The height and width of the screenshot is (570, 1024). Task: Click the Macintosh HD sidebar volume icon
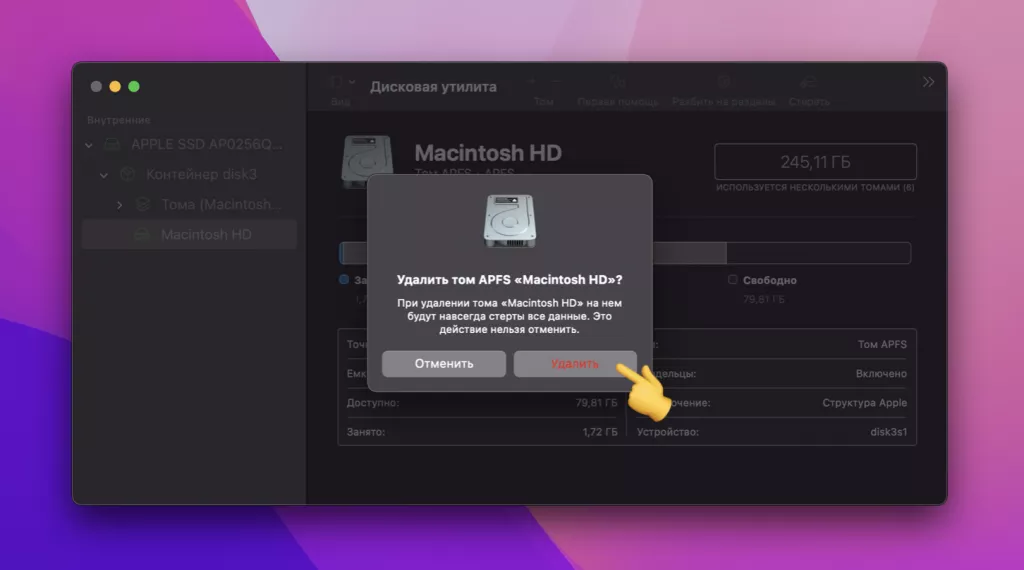click(x=142, y=234)
